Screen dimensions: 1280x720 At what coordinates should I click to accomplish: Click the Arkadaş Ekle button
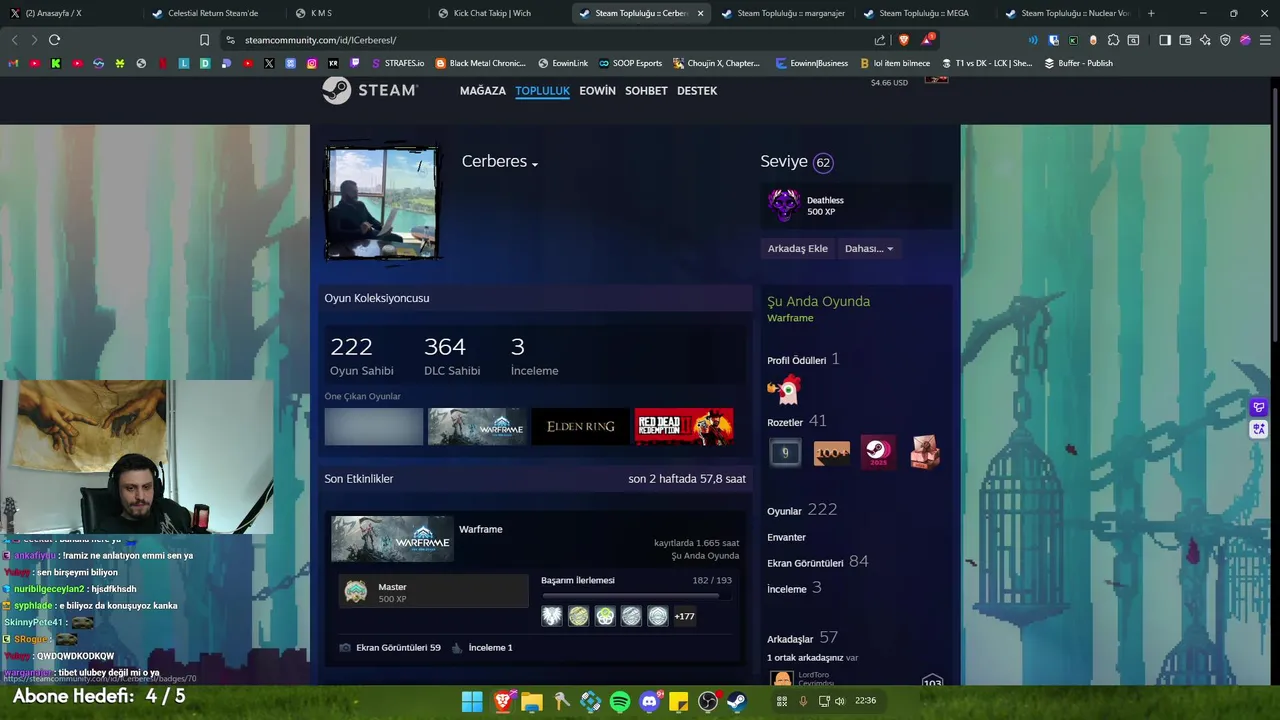pos(797,248)
